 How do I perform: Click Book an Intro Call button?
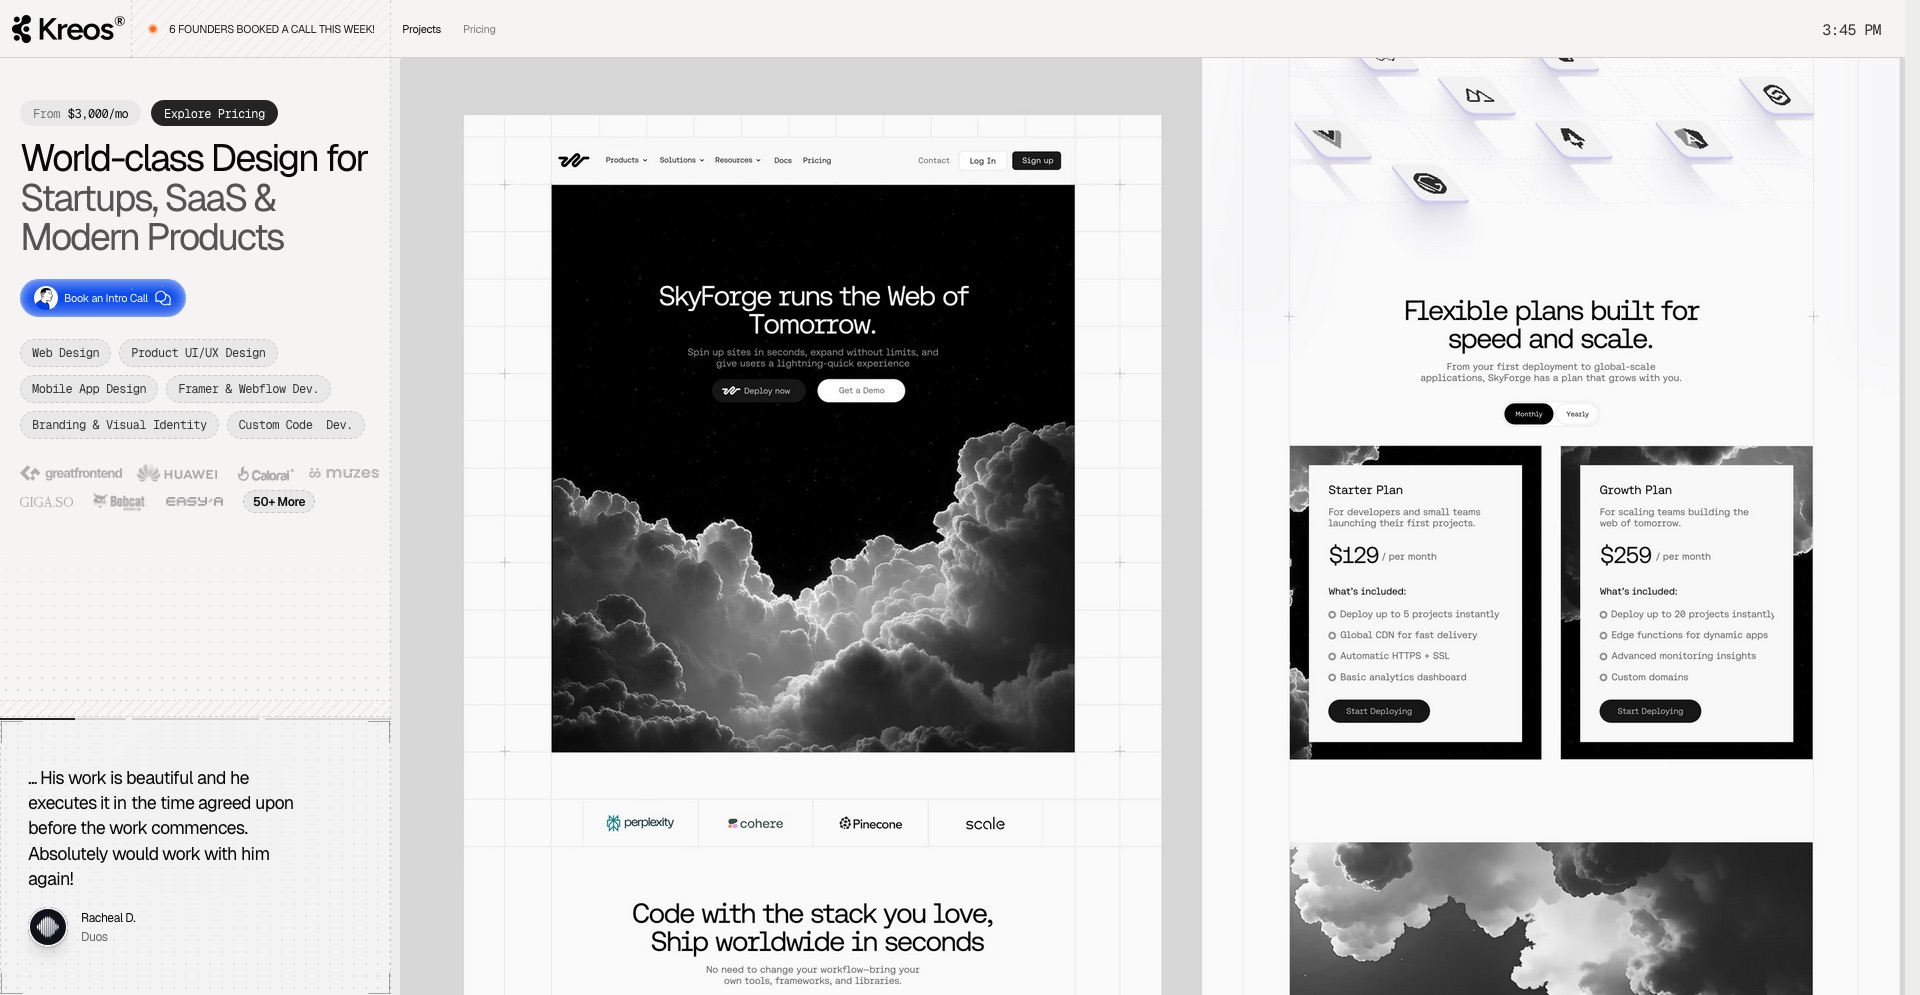(103, 298)
